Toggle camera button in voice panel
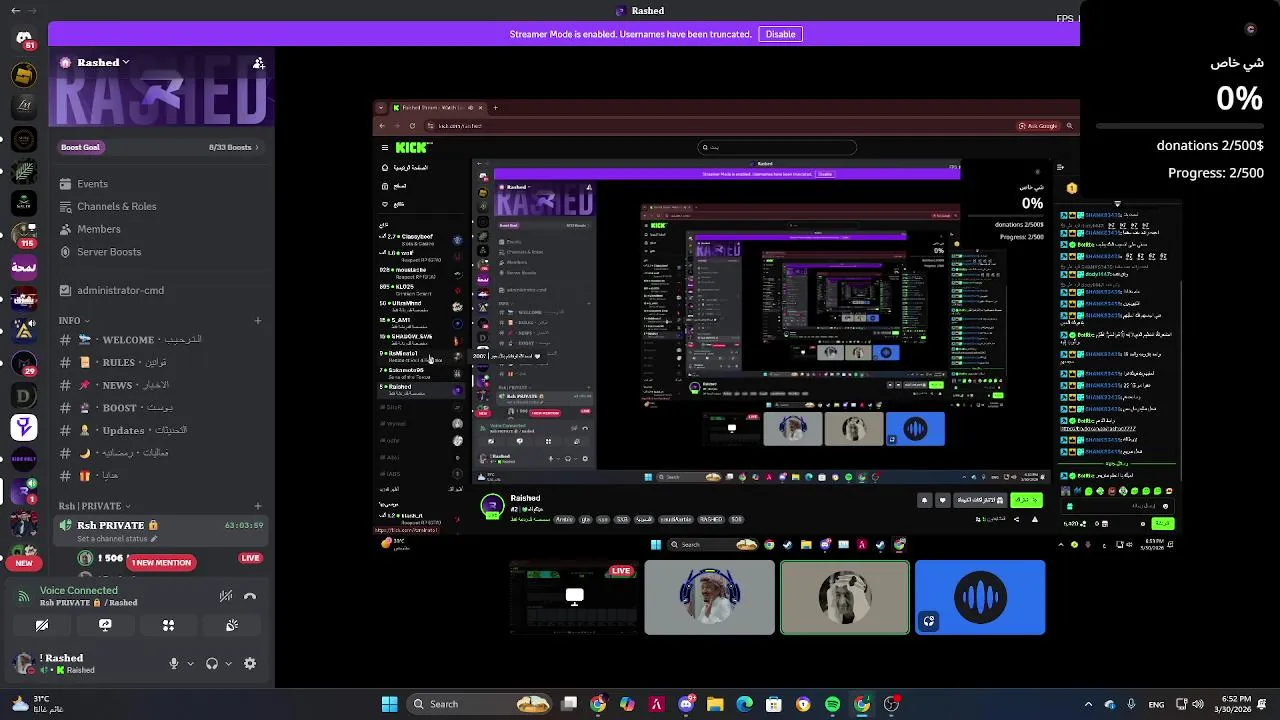The width and height of the screenshot is (1280, 720). pos(42,625)
